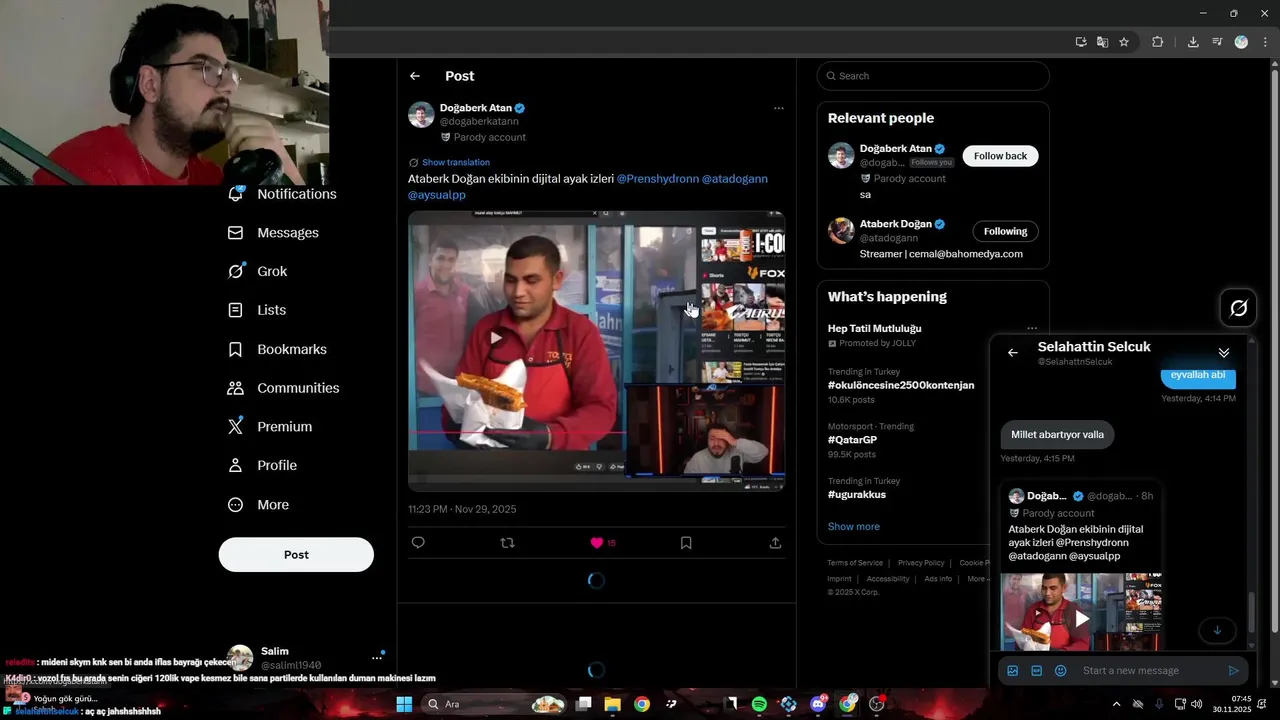Click the share icon under the post
Viewport: 1280px width, 720px height.
click(775, 543)
